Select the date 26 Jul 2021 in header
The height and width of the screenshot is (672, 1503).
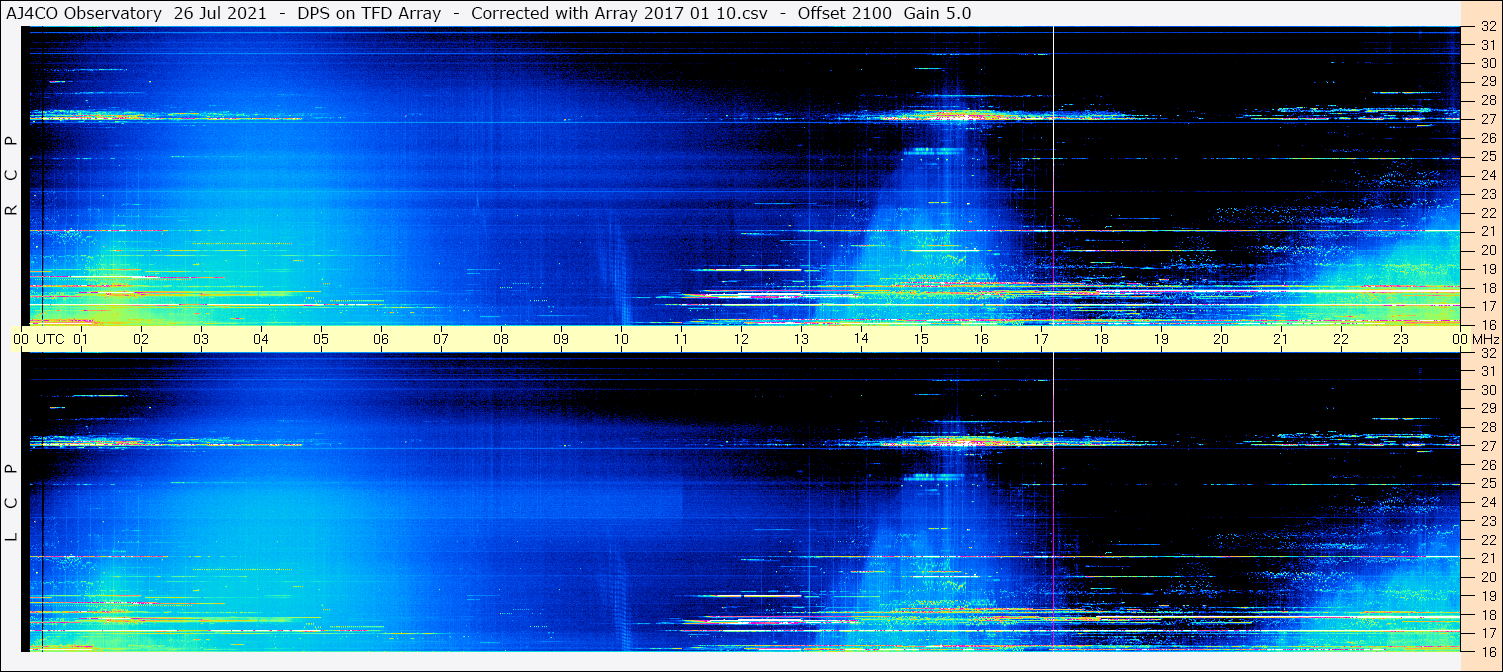[x=221, y=13]
